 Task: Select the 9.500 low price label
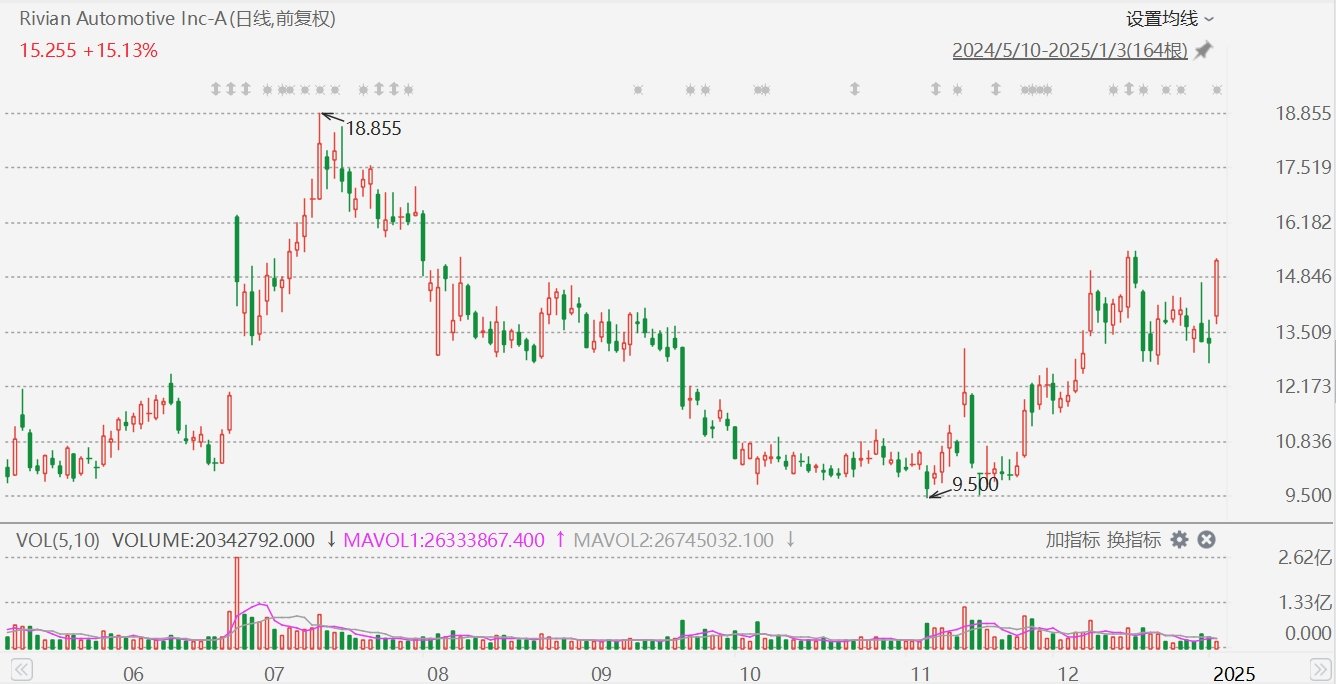click(974, 485)
